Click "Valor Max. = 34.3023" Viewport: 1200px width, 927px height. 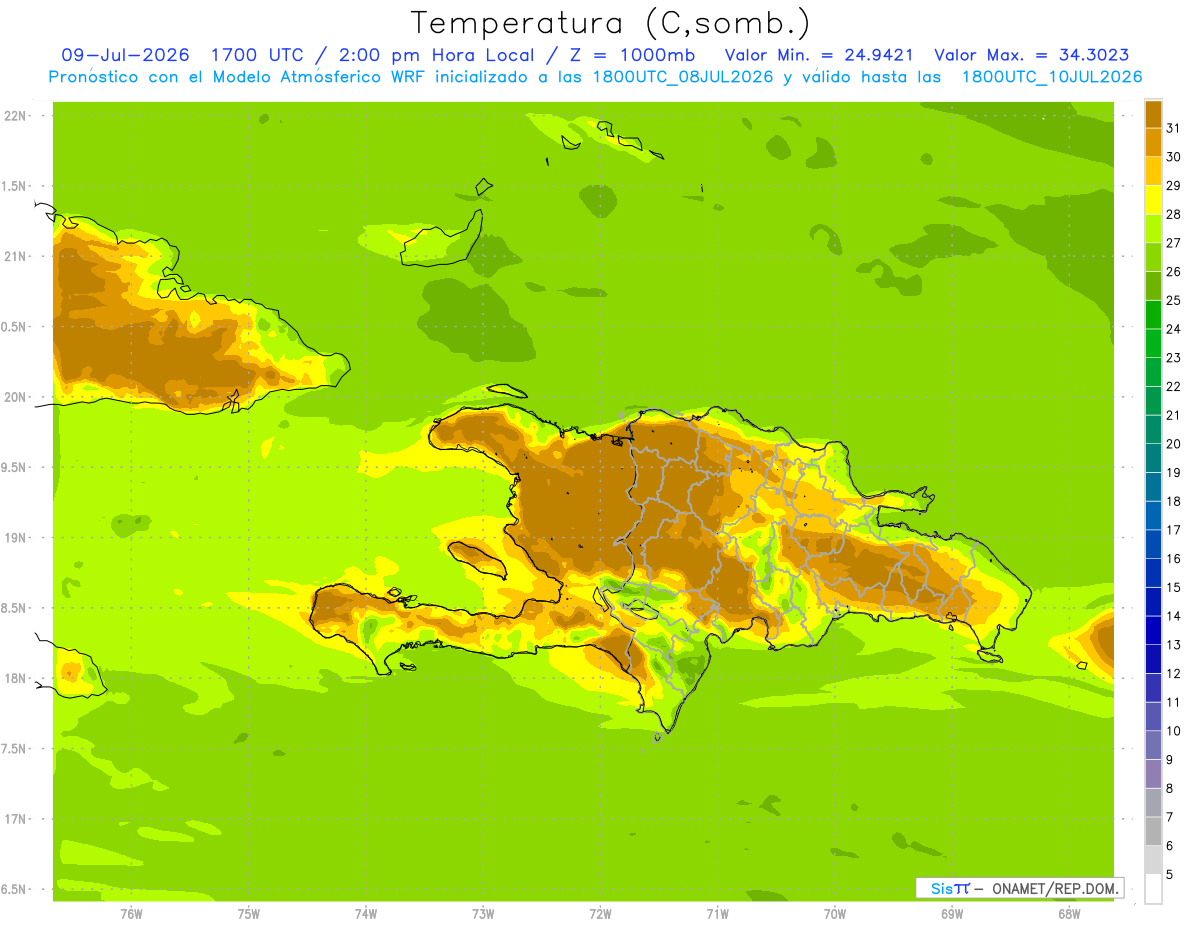click(x=1031, y=55)
